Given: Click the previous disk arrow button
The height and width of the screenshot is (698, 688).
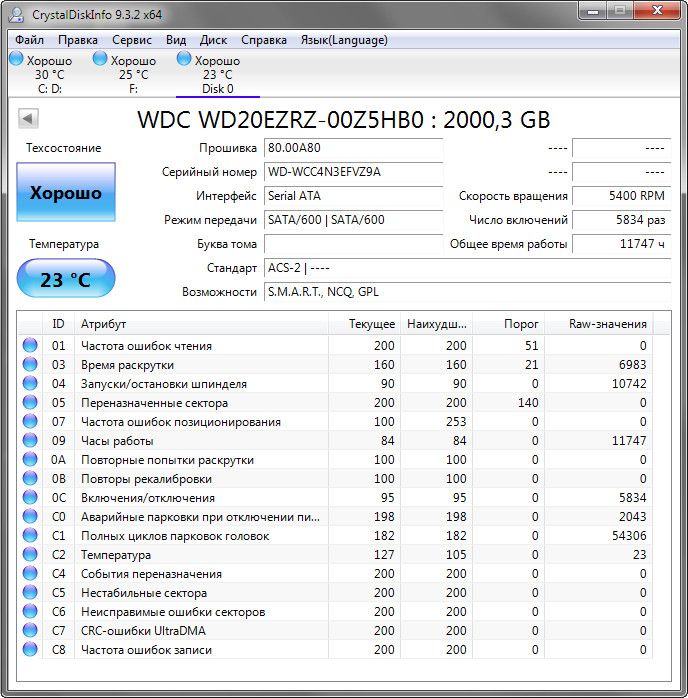Looking at the screenshot, I should pos(28,118).
